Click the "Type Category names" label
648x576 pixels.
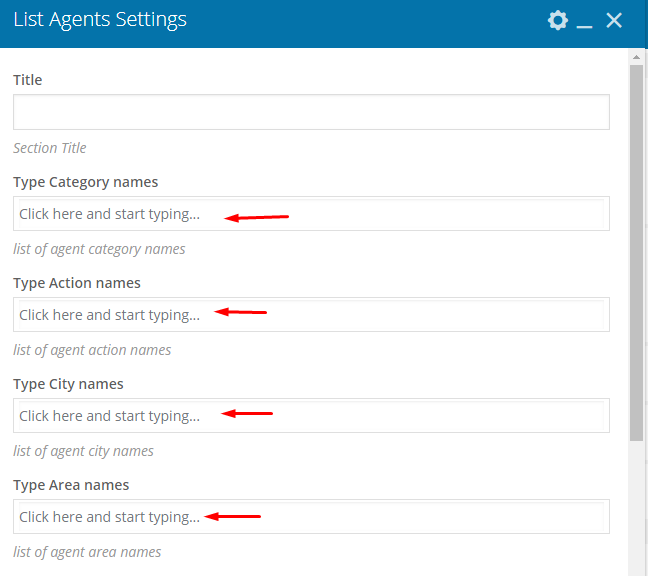[x=86, y=182]
